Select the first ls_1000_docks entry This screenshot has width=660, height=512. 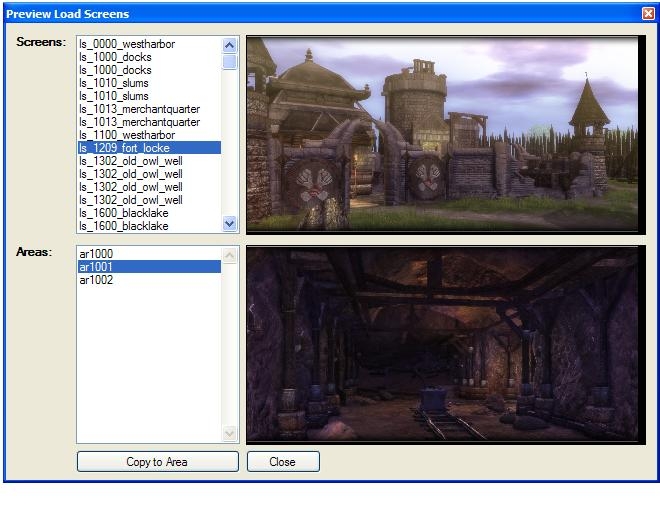[115, 57]
